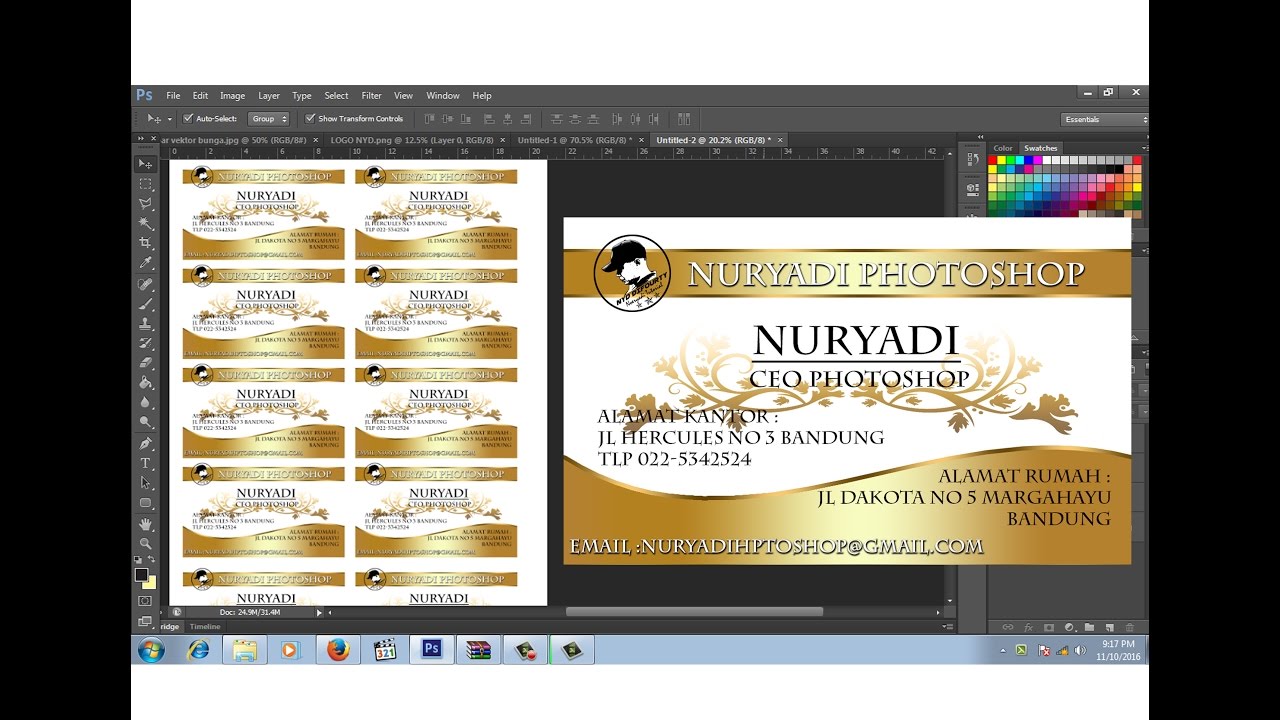The image size is (1280, 720).
Task: Select the Pen tool
Action: [x=146, y=444]
